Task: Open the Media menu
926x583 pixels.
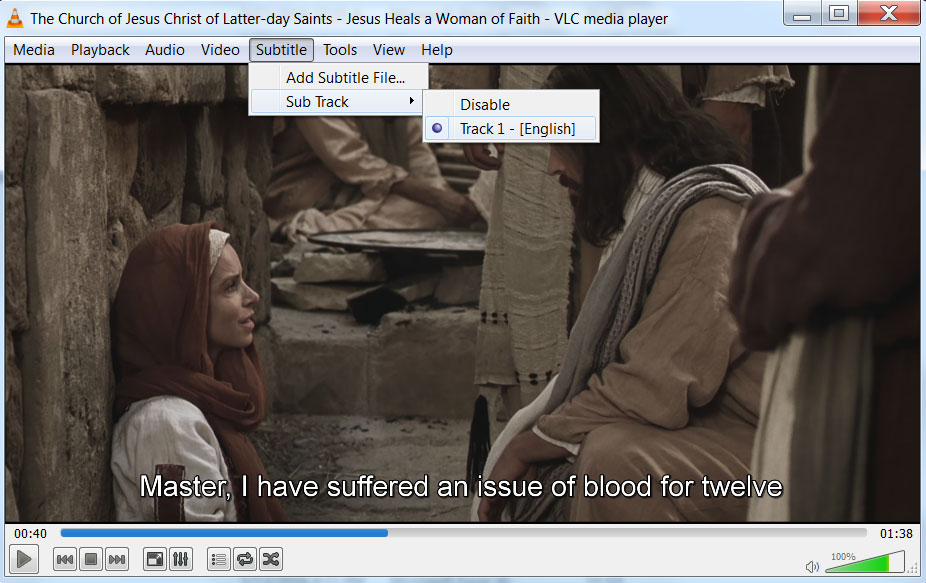Action: coord(34,50)
